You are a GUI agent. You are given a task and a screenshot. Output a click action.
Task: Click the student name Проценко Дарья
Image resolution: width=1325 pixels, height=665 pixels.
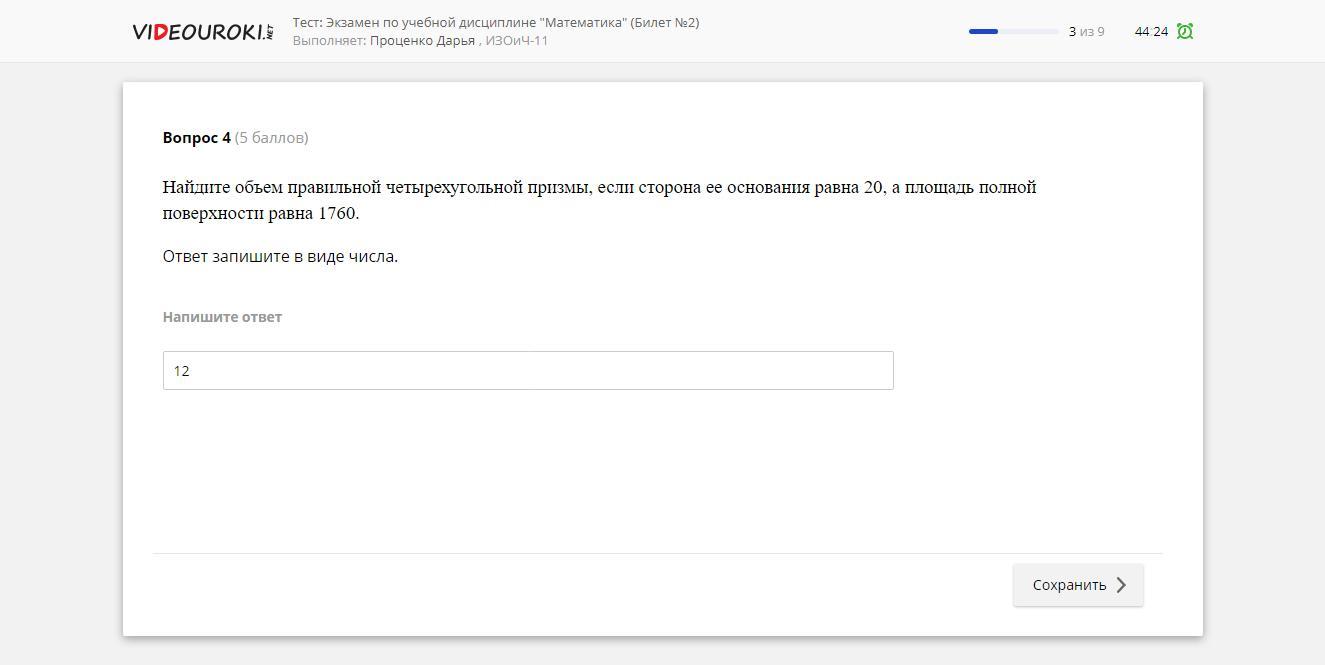[x=422, y=41]
